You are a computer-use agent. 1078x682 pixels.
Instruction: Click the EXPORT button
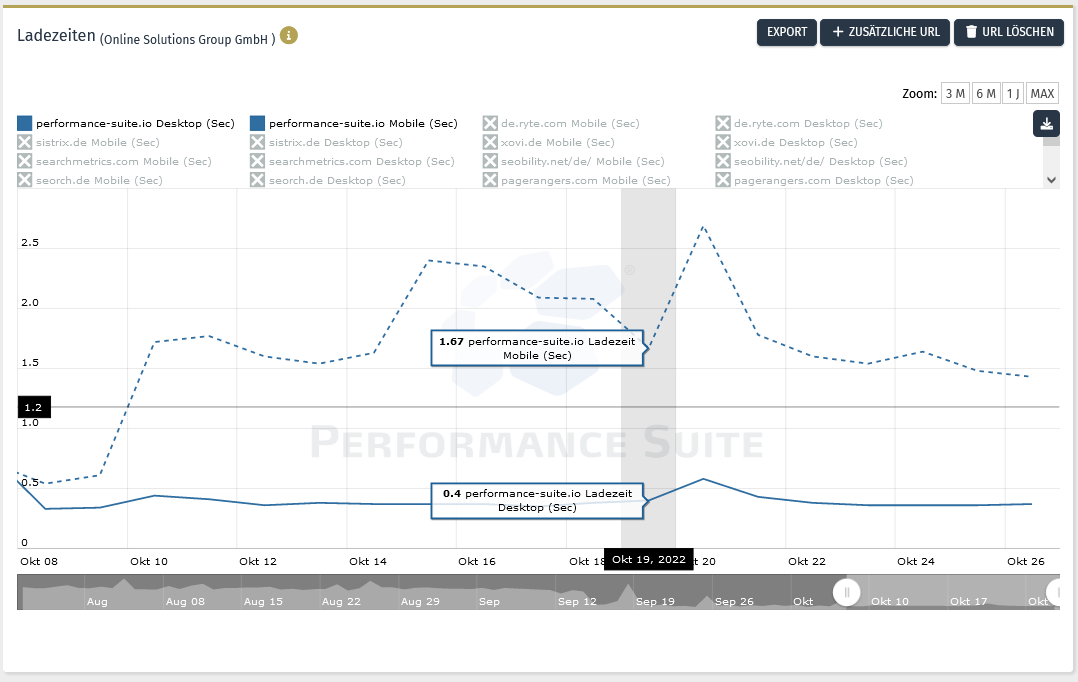(786, 32)
